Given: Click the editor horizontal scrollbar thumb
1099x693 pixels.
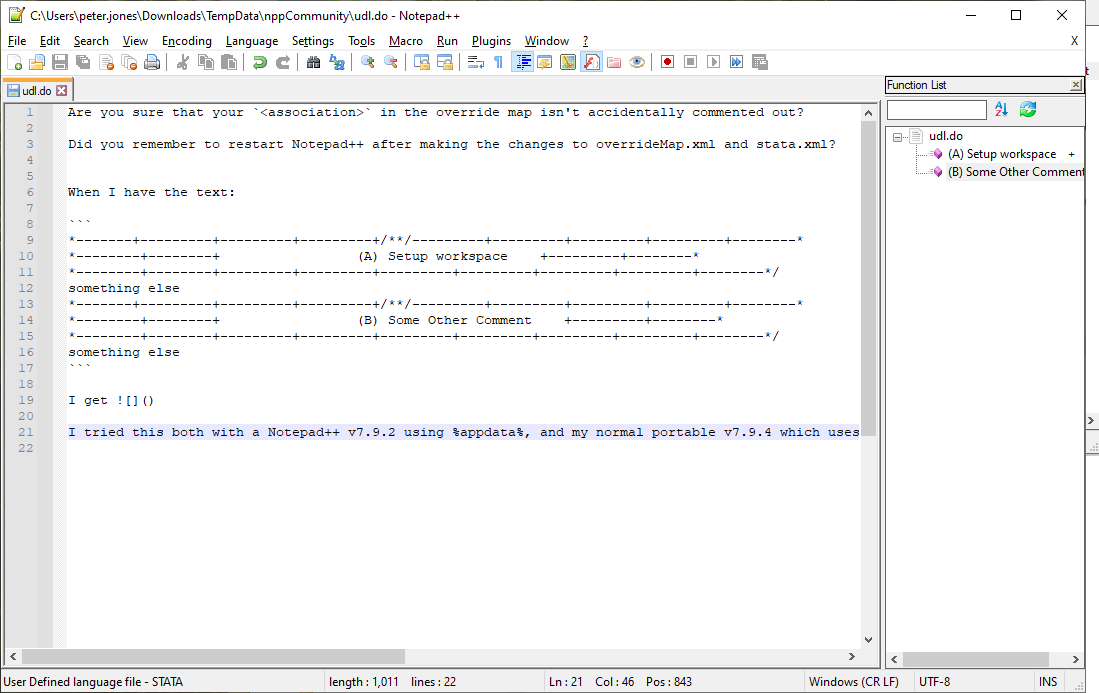Looking at the screenshot, I should pos(213,657).
